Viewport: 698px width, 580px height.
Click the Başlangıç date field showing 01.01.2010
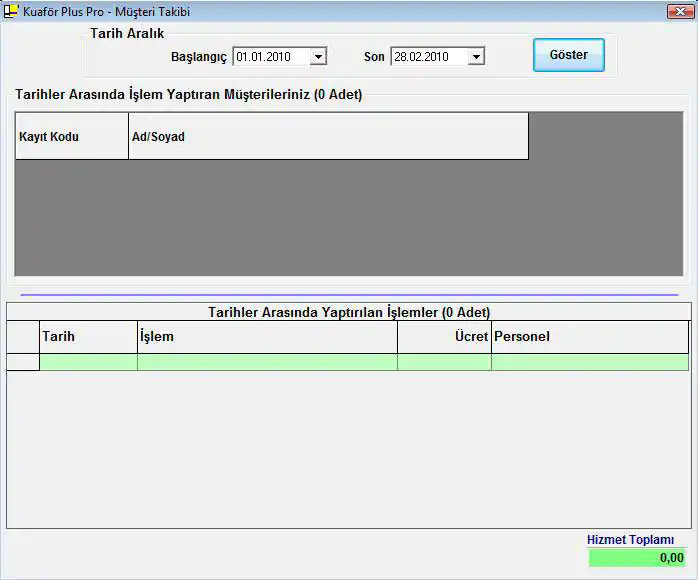tap(270, 57)
